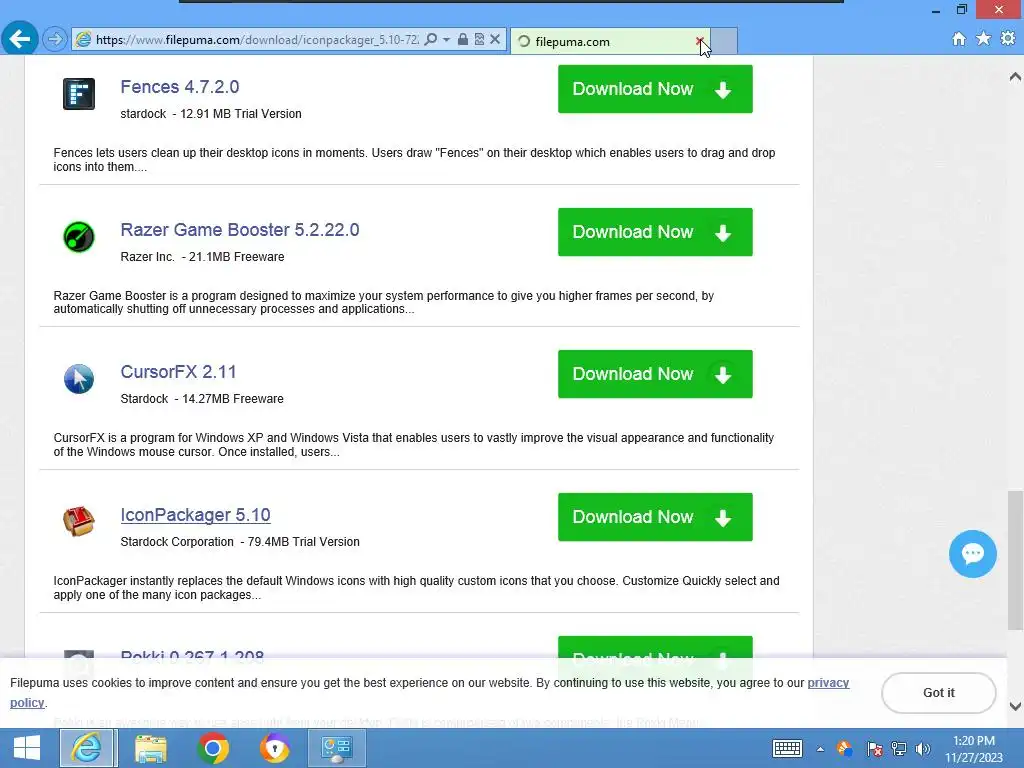Screen dimensions: 1024x768
Task: Open the network status tray icon
Action: coord(899,749)
